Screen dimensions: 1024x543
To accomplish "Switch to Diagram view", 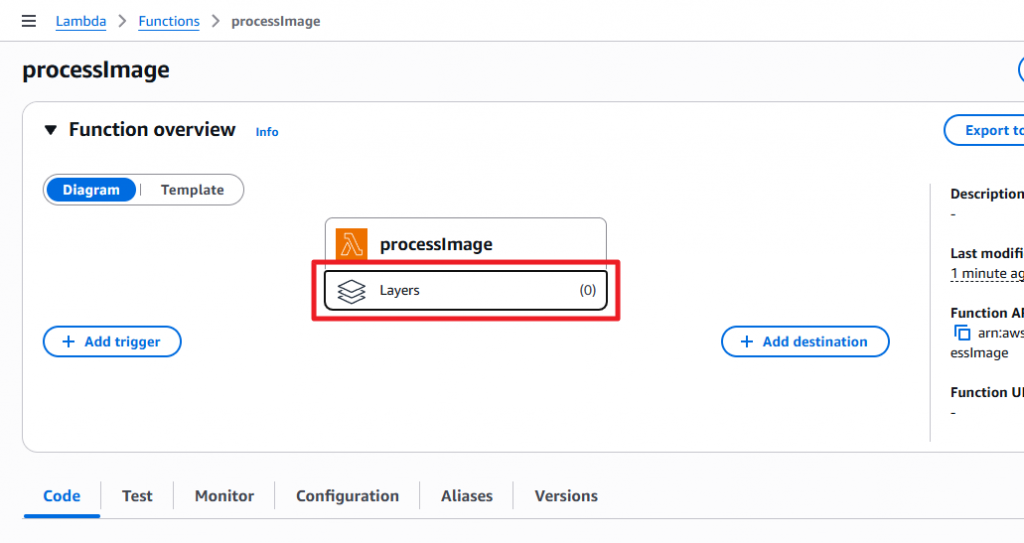I will coord(91,190).
